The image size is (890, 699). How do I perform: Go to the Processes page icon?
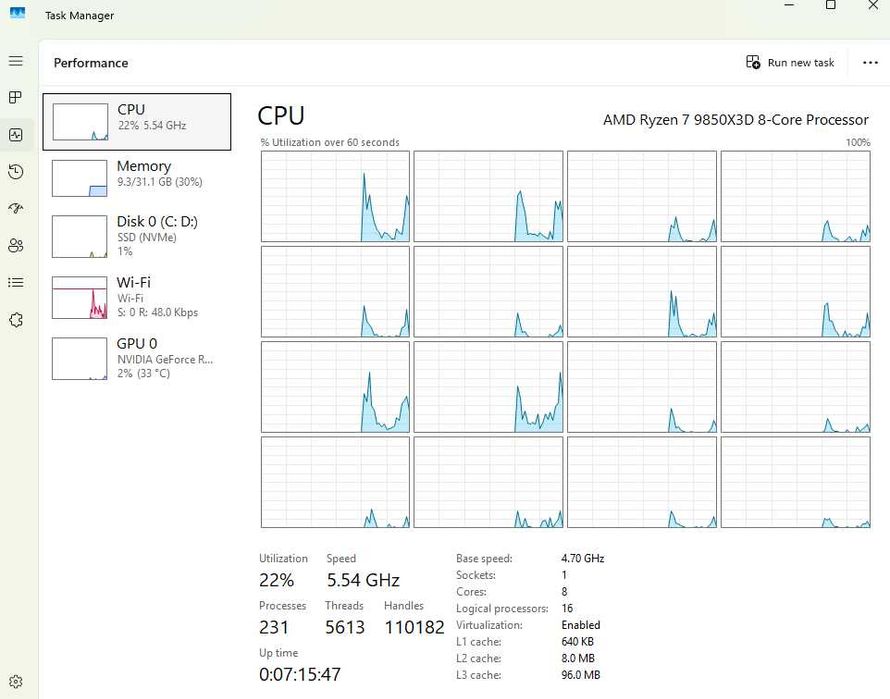15,97
